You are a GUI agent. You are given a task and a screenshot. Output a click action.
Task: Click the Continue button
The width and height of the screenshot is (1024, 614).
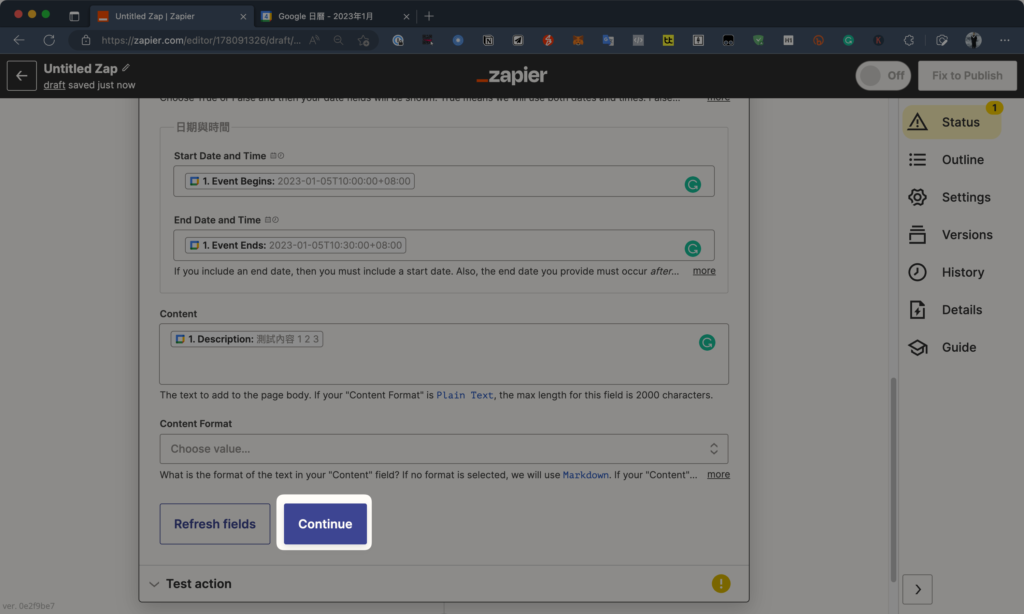[x=325, y=523]
